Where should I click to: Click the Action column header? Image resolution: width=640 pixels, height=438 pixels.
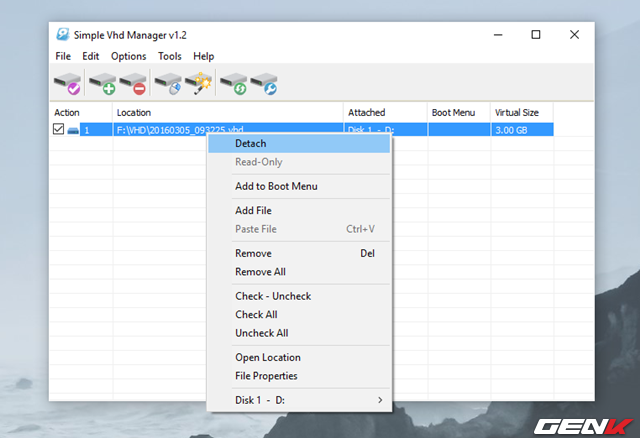(x=81, y=113)
